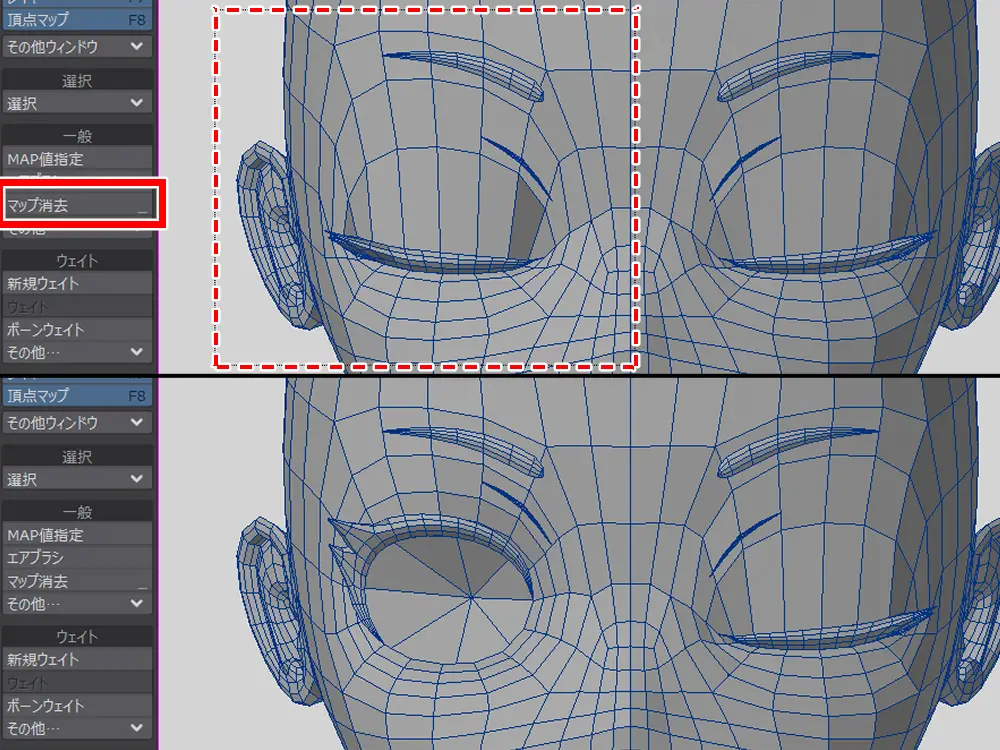Select ボーンウェイト in the lower panel
This screenshot has width=1000, height=750.
click(78, 706)
